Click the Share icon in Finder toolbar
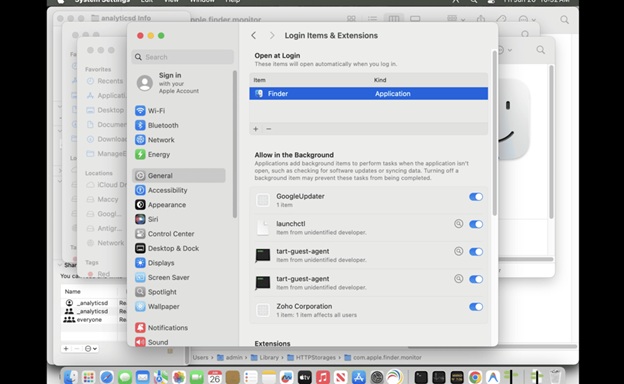The height and width of the screenshot is (384, 624). click(x=481, y=19)
